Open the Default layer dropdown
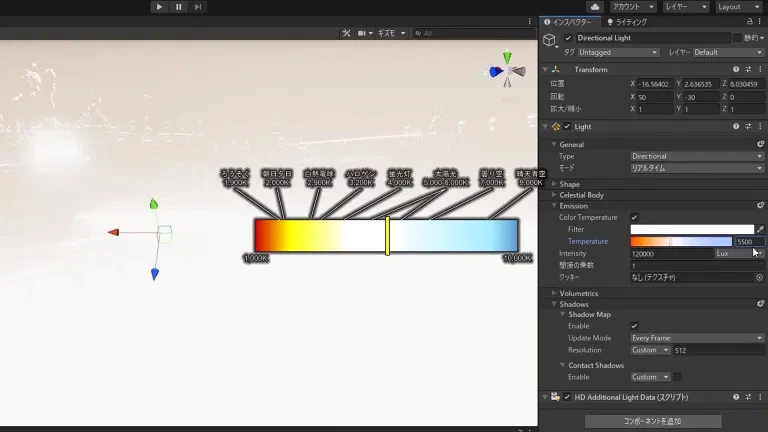Viewport: 768px width, 432px height. (728, 52)
